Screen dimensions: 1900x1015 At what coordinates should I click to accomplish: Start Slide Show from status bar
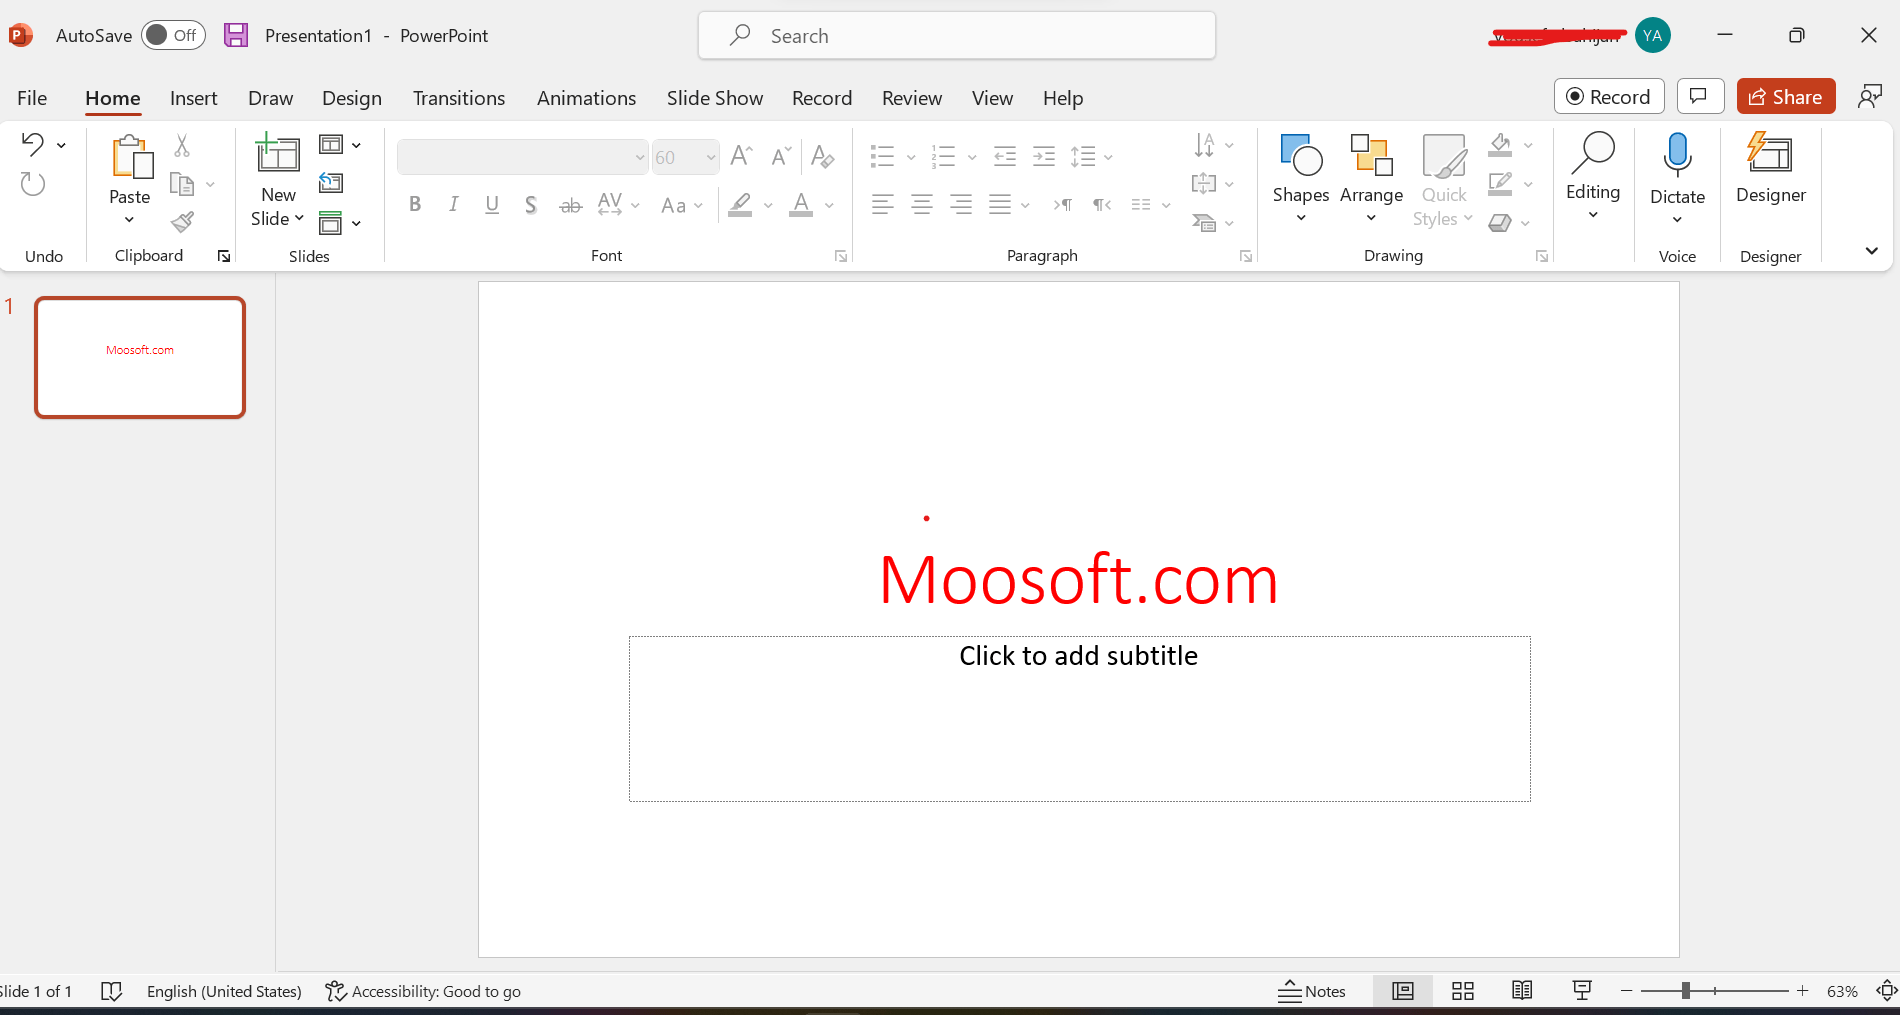point(1582,991)
